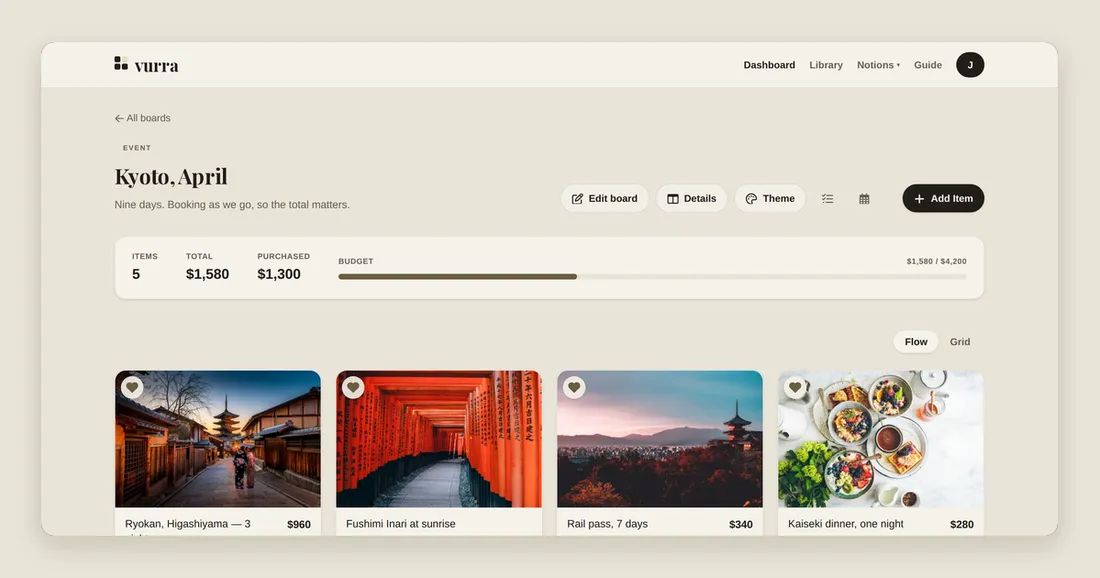Open the board Details button
Viewport: 1100px width, 578px height.
[x=691, y=199]
